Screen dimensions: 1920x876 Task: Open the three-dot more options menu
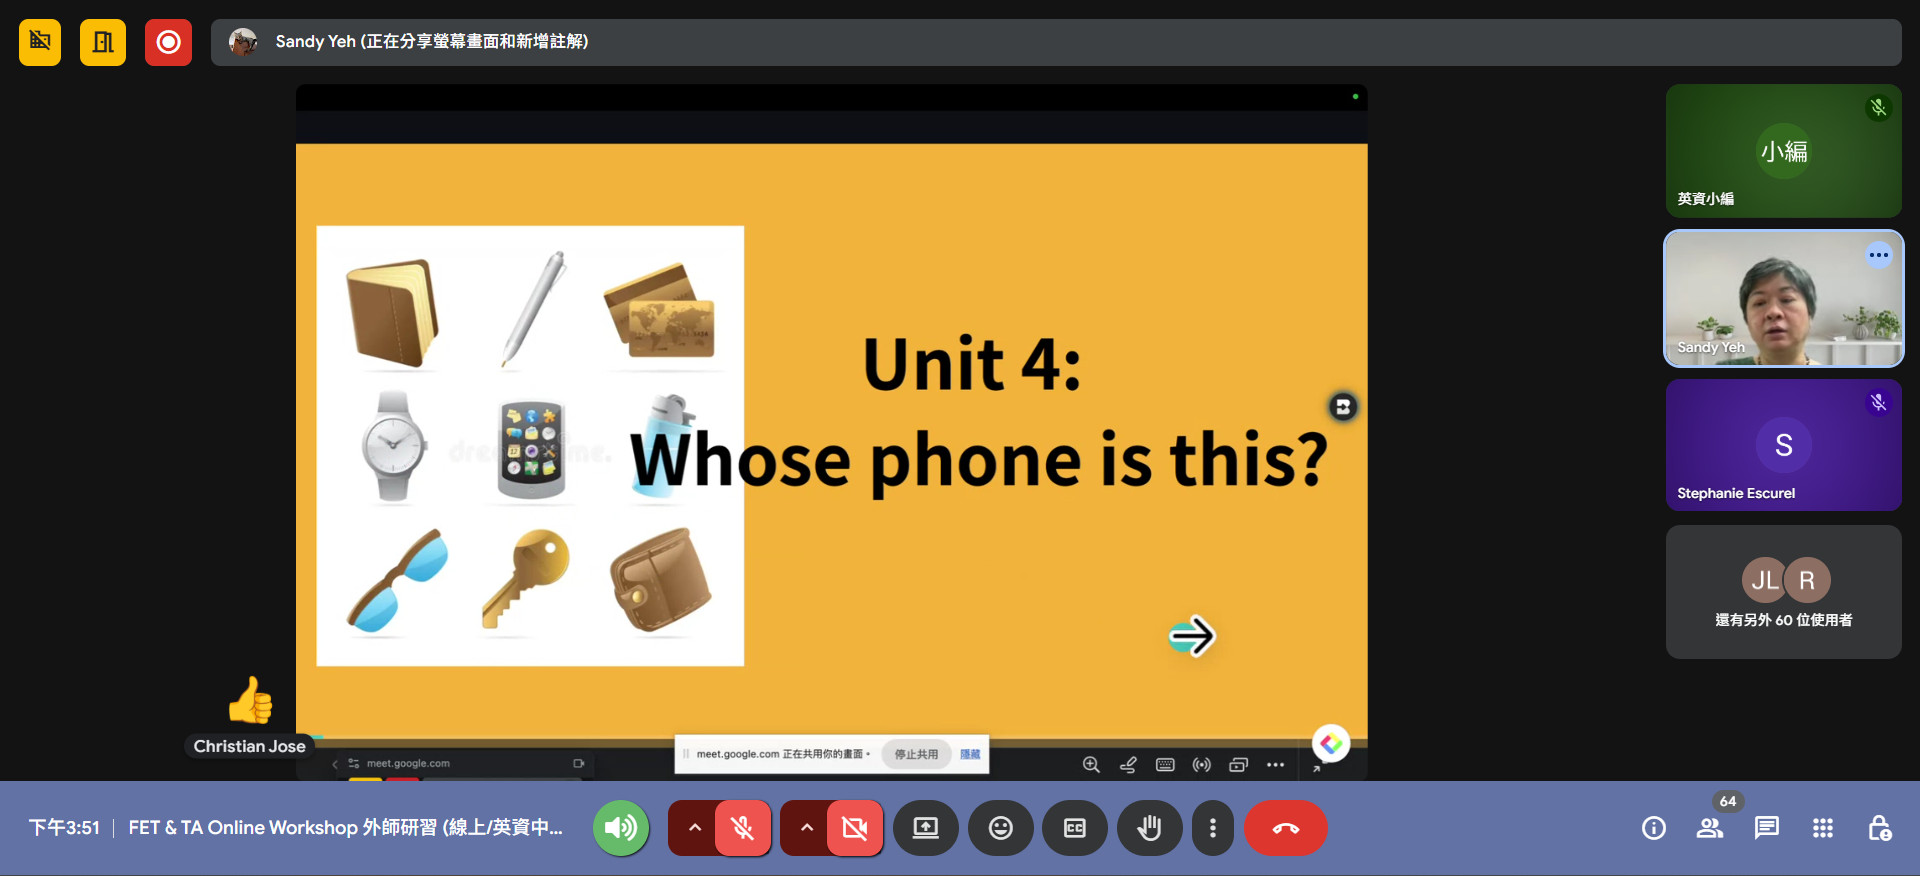click(1212, 828)
